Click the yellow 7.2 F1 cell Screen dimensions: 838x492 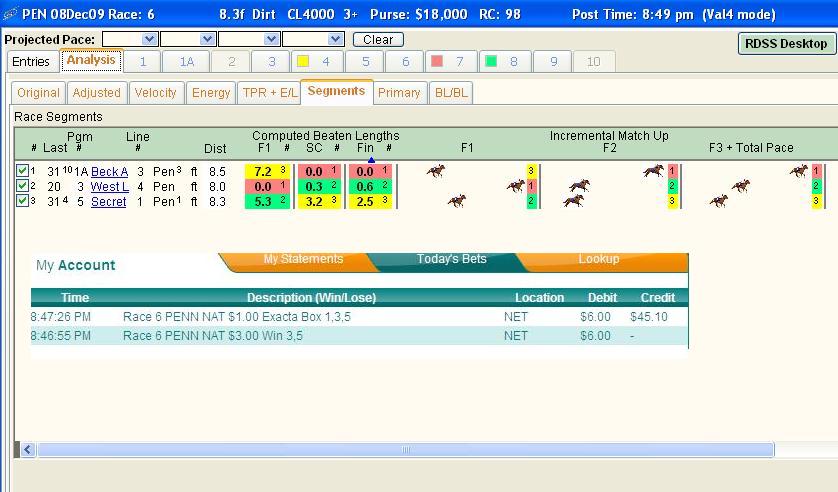(267, 171)
